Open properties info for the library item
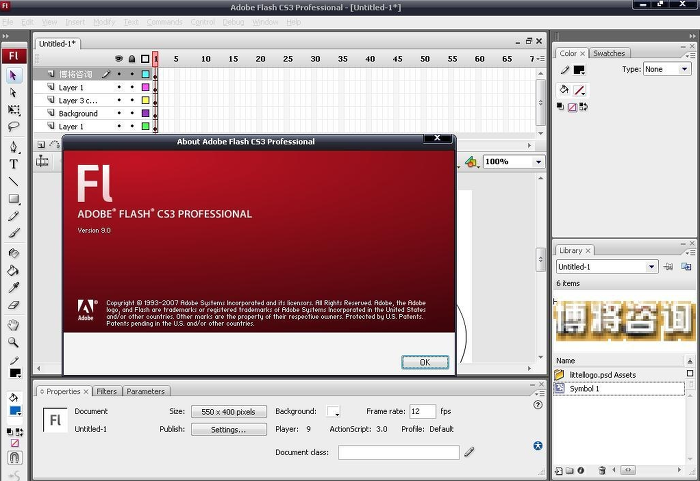The image size is (700, 481). click(x=580, y=470)
